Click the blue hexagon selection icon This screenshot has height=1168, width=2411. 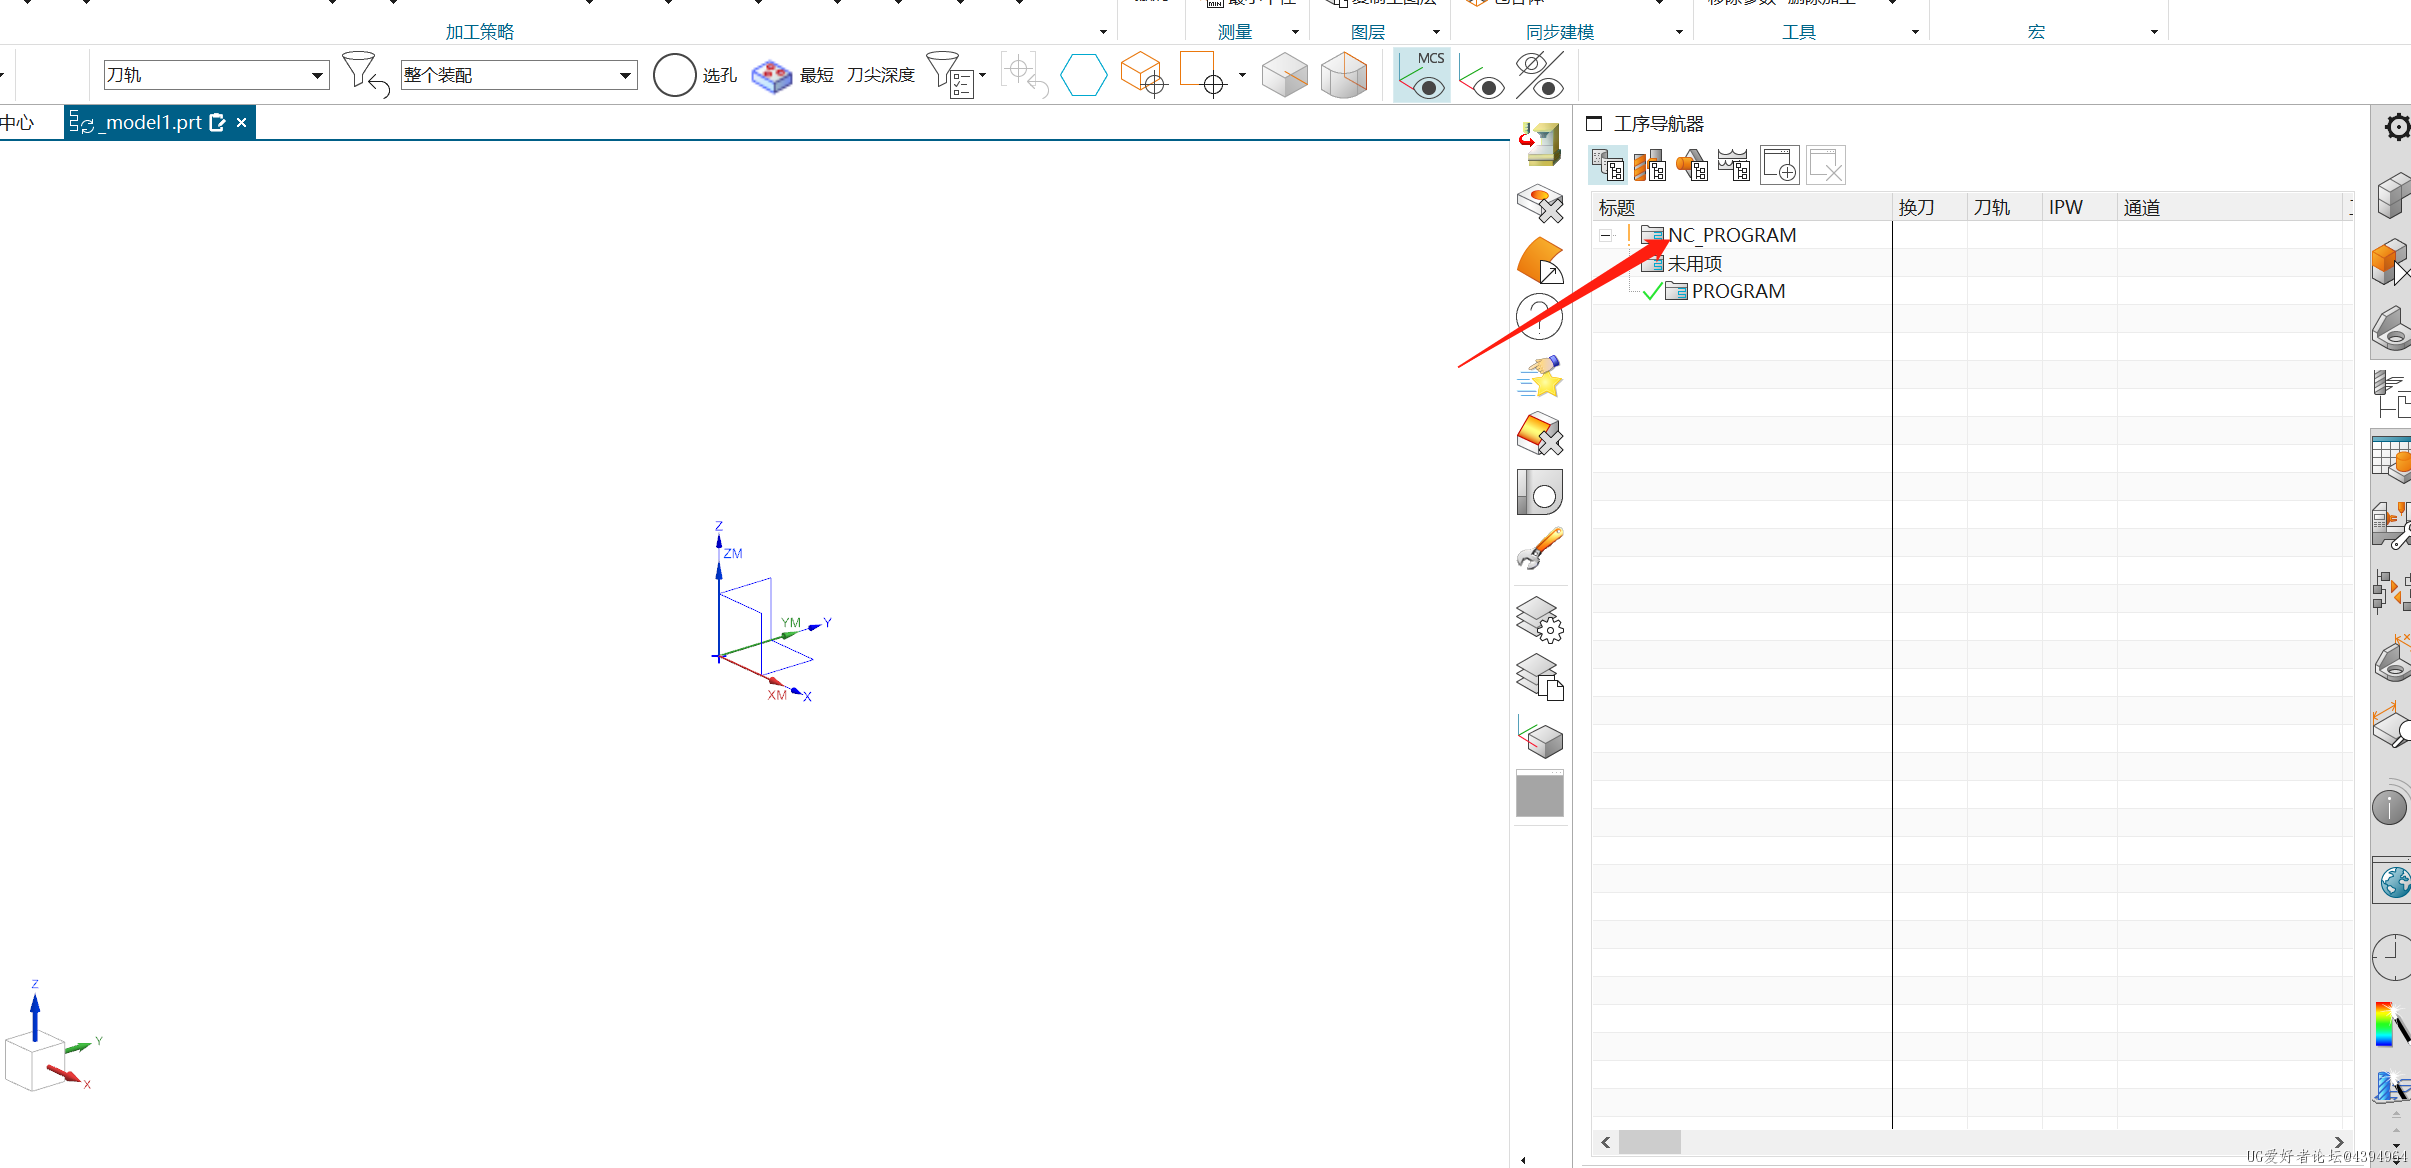pyautogui.click(x=1084, y=75)
